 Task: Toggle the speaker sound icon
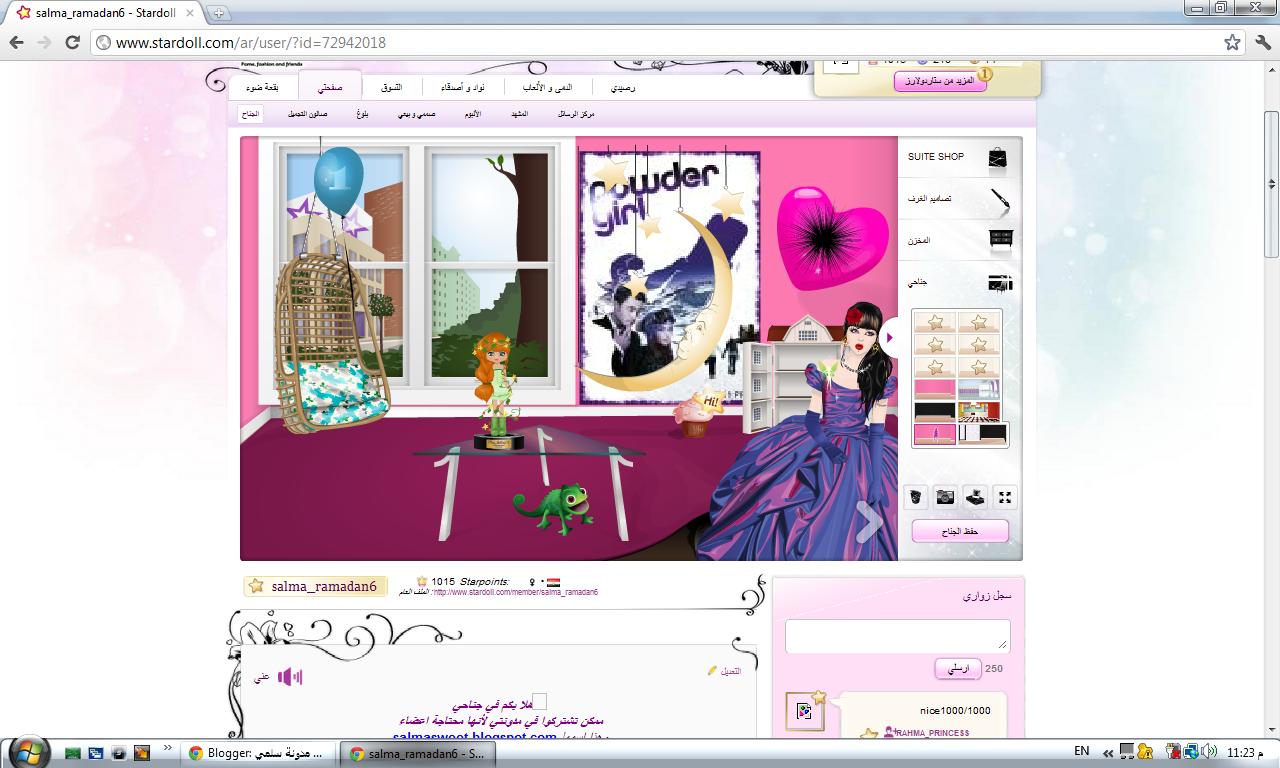coord(290,678)
